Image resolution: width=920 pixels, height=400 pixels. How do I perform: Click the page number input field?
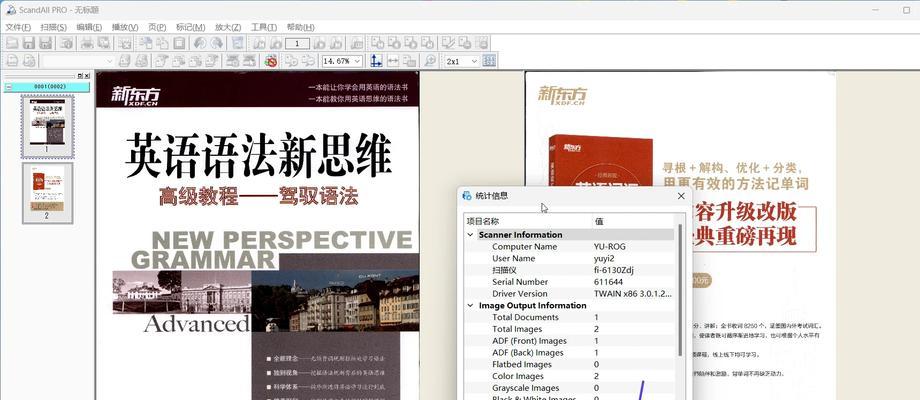click(x=297, y=43)
